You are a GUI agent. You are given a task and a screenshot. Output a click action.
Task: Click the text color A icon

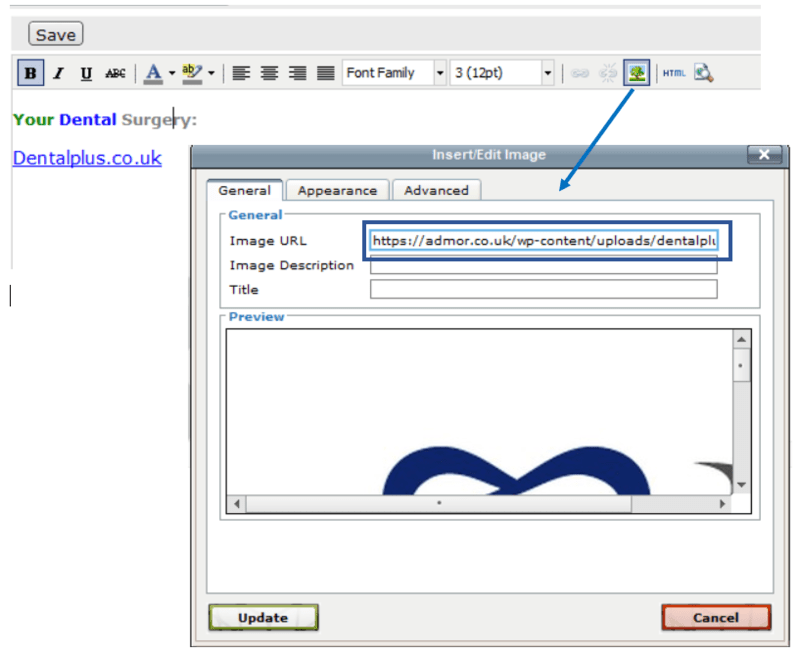point(152,73)
